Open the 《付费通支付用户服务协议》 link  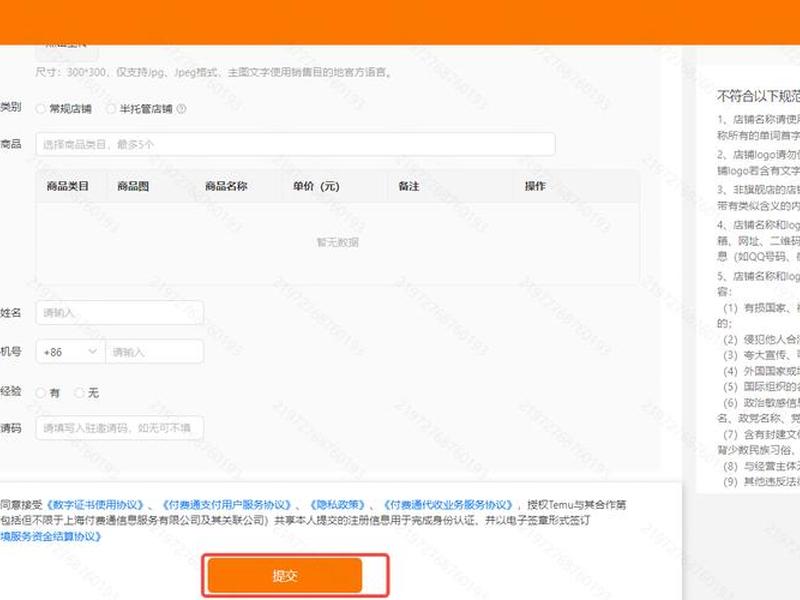click(x=227, y=505)
